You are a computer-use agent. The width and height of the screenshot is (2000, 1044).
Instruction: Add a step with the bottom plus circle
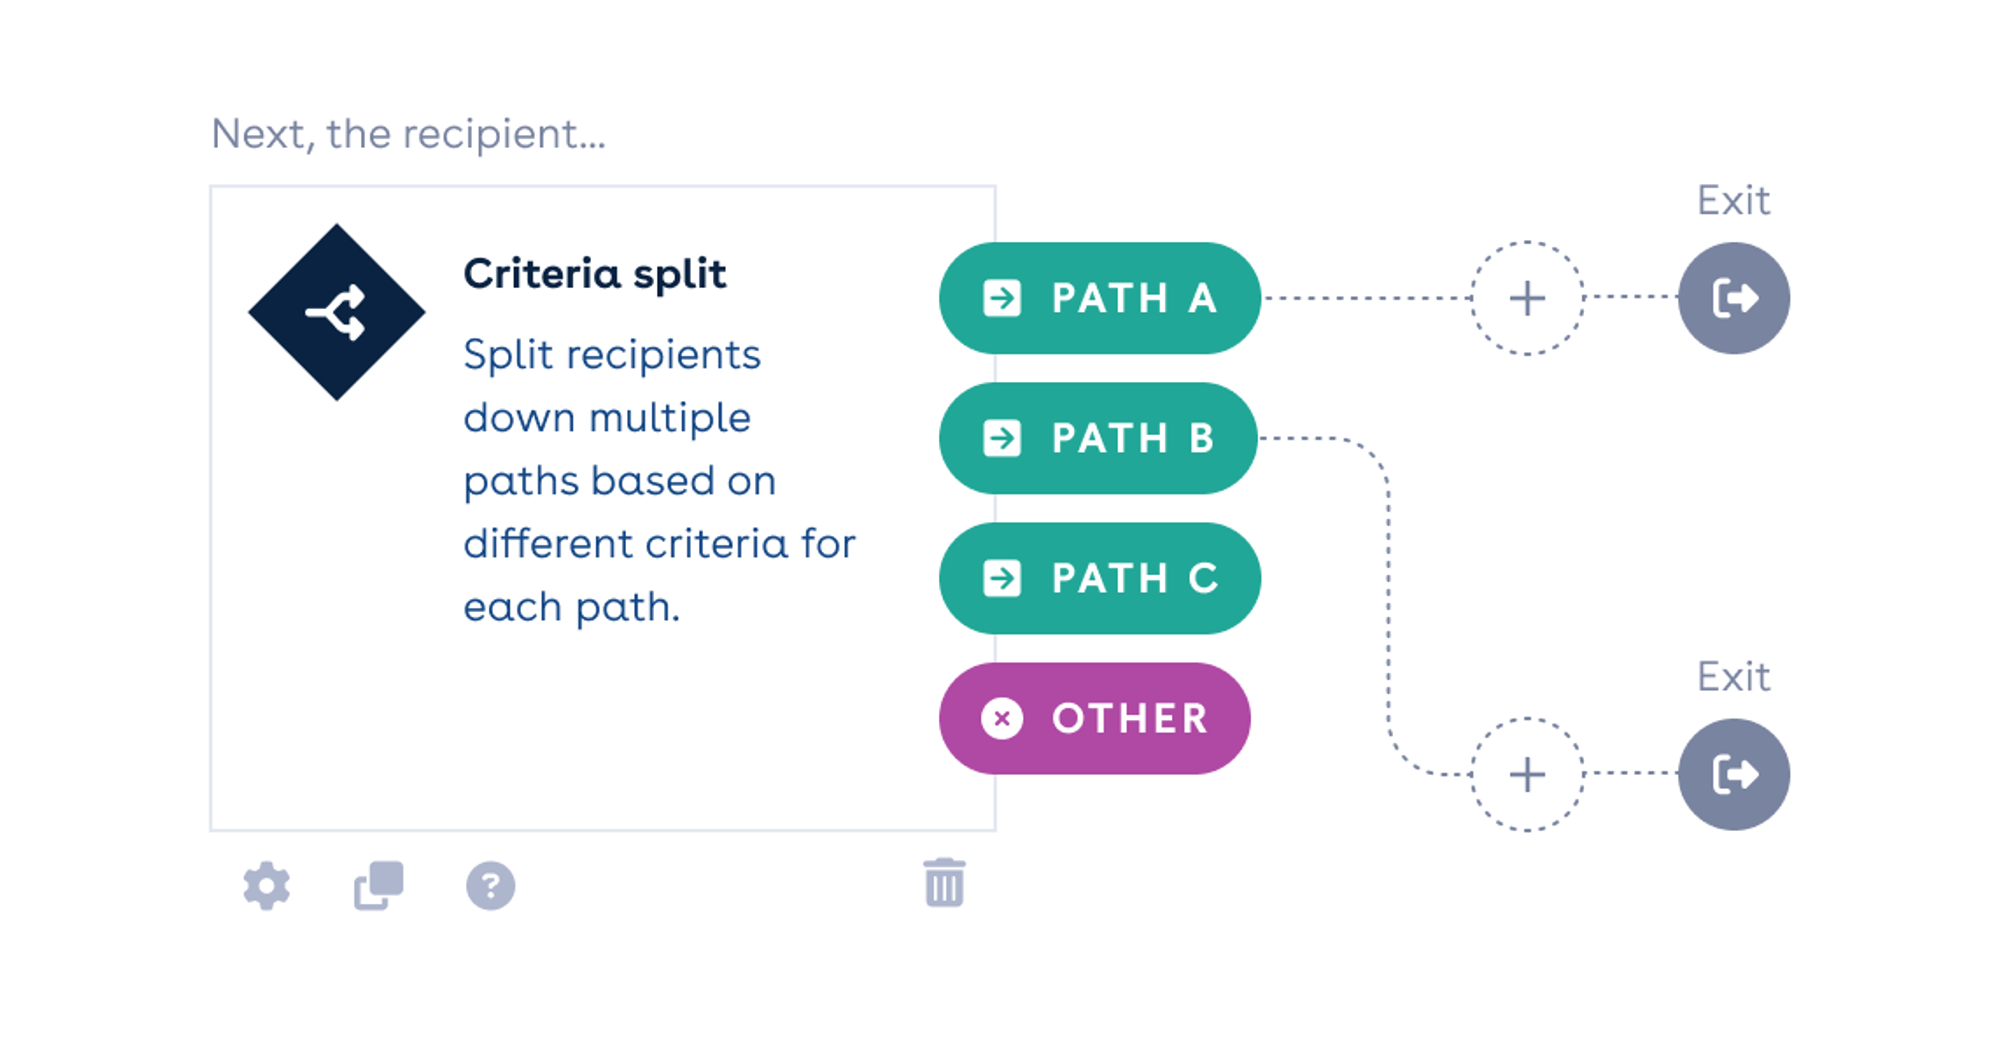pyautogui.click(x=1527, y=773)
